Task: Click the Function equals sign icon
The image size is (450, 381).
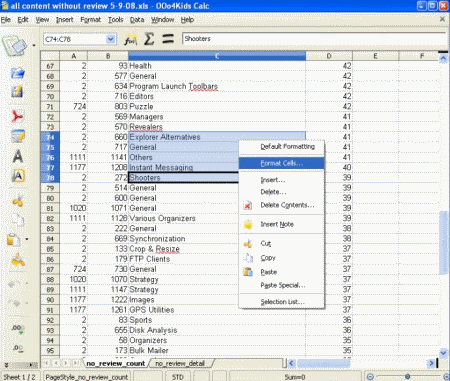Action: (168, 39)
